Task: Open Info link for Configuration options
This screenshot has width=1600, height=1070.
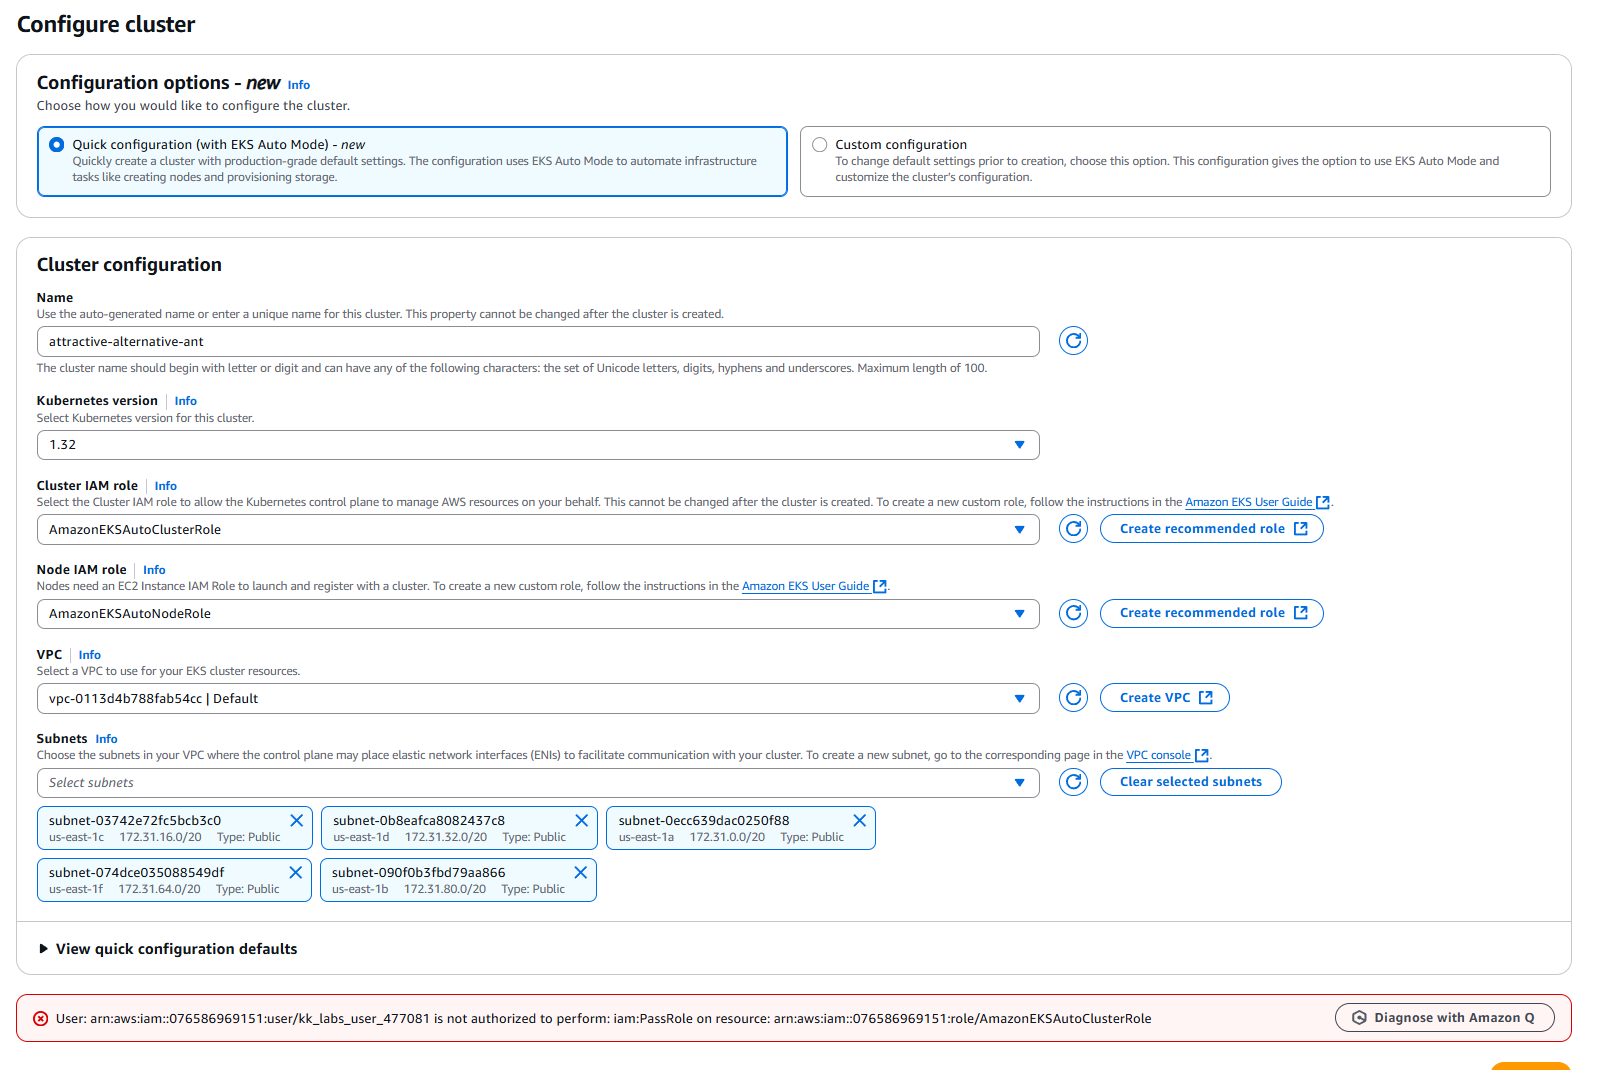Action: tap(299, 85)
